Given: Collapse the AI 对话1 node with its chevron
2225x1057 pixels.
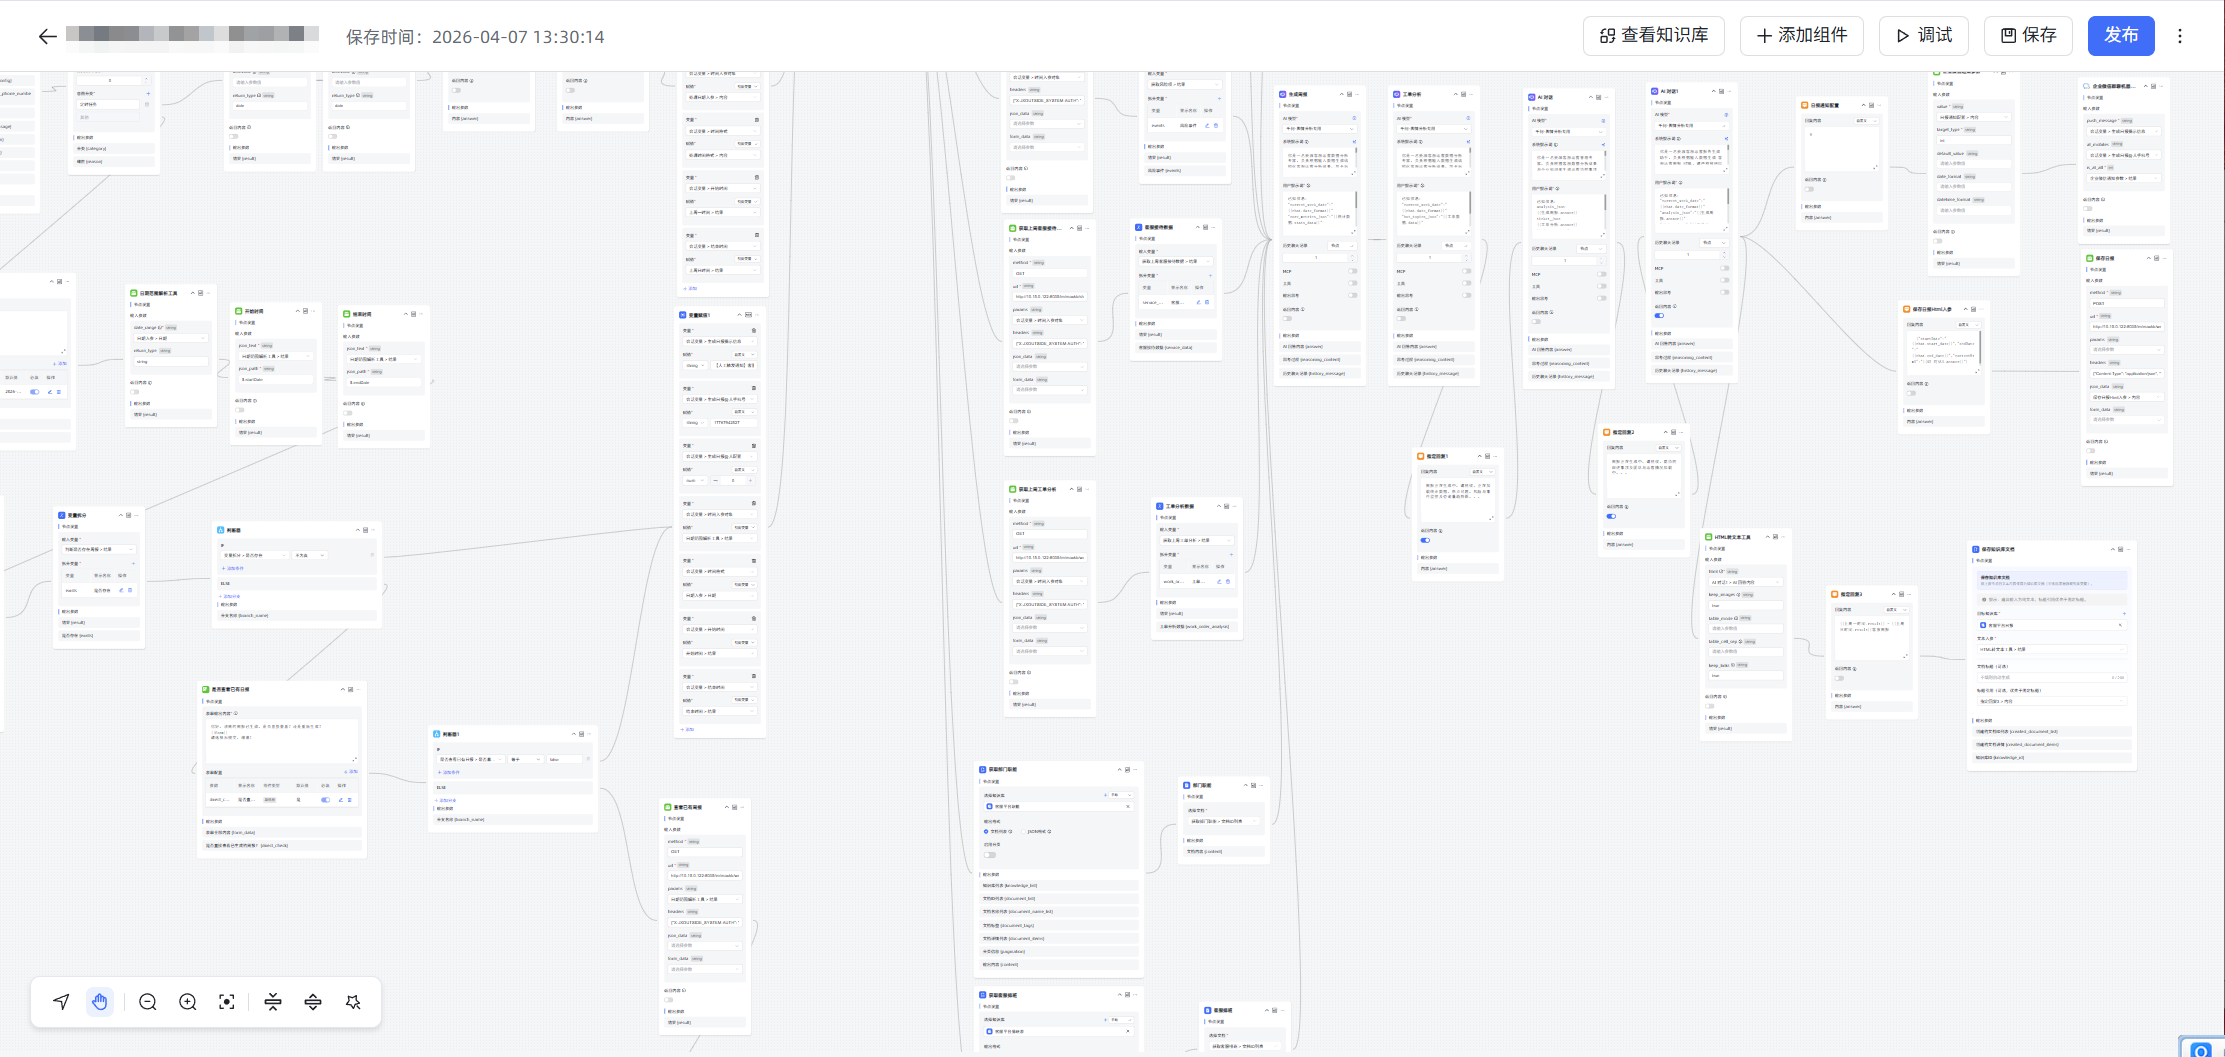Looking at the screenshot, I should click(1713, 91).
